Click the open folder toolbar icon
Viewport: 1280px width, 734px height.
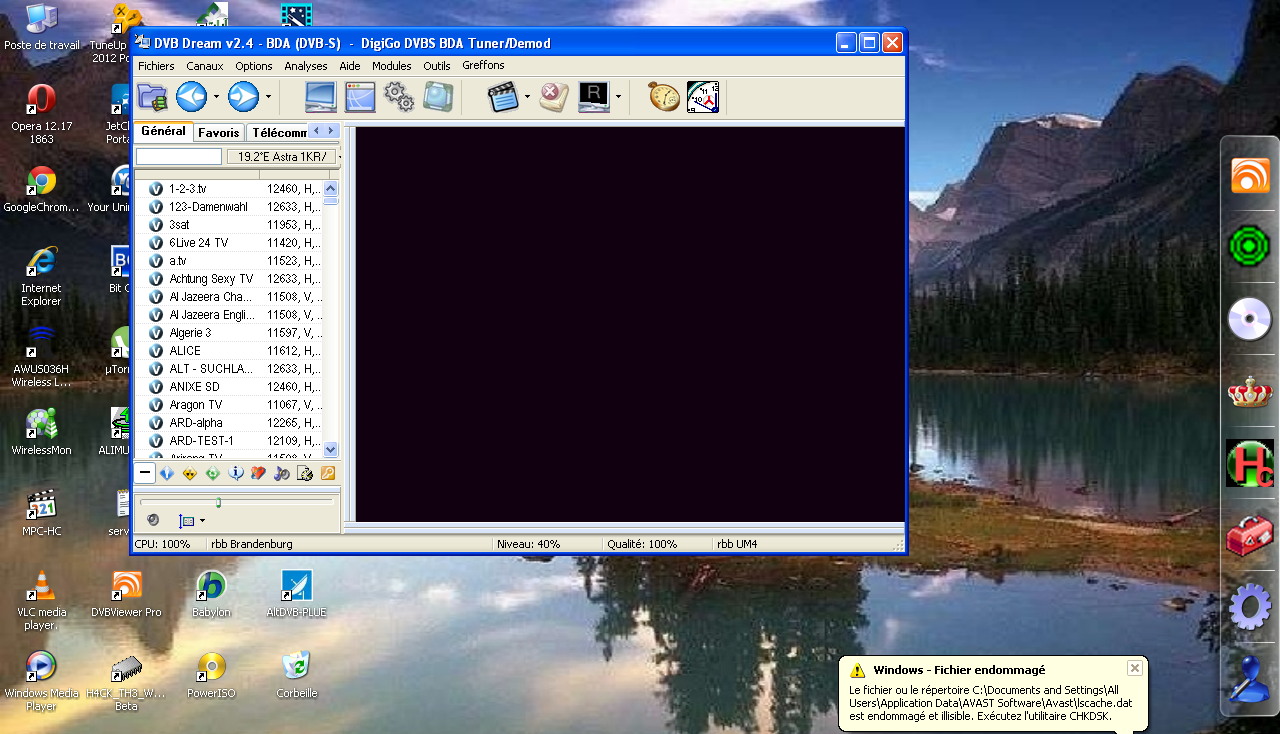[153, 97]
